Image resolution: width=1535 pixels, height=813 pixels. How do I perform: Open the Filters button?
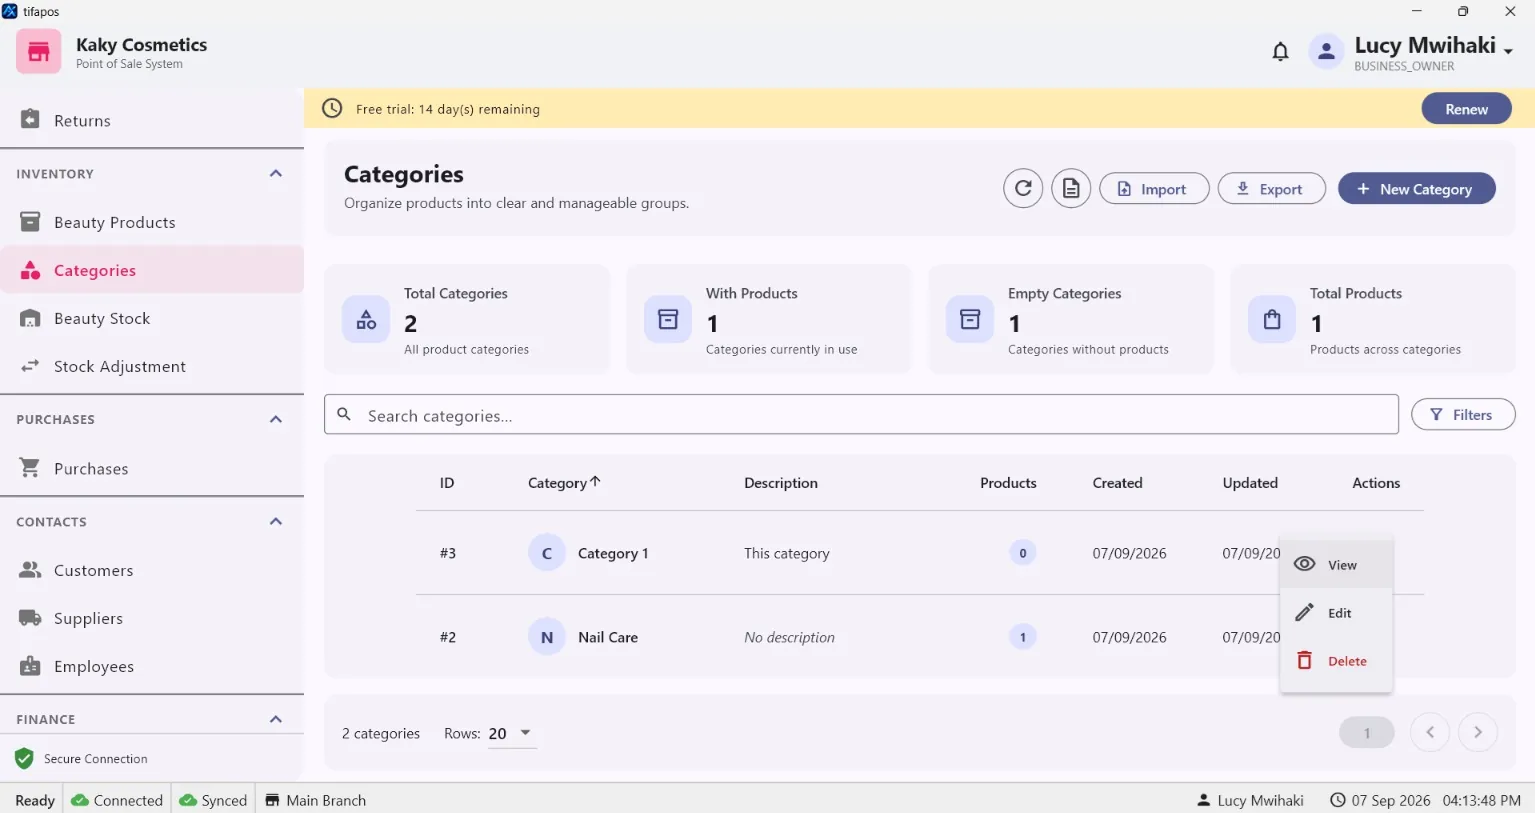point(1462,414)
